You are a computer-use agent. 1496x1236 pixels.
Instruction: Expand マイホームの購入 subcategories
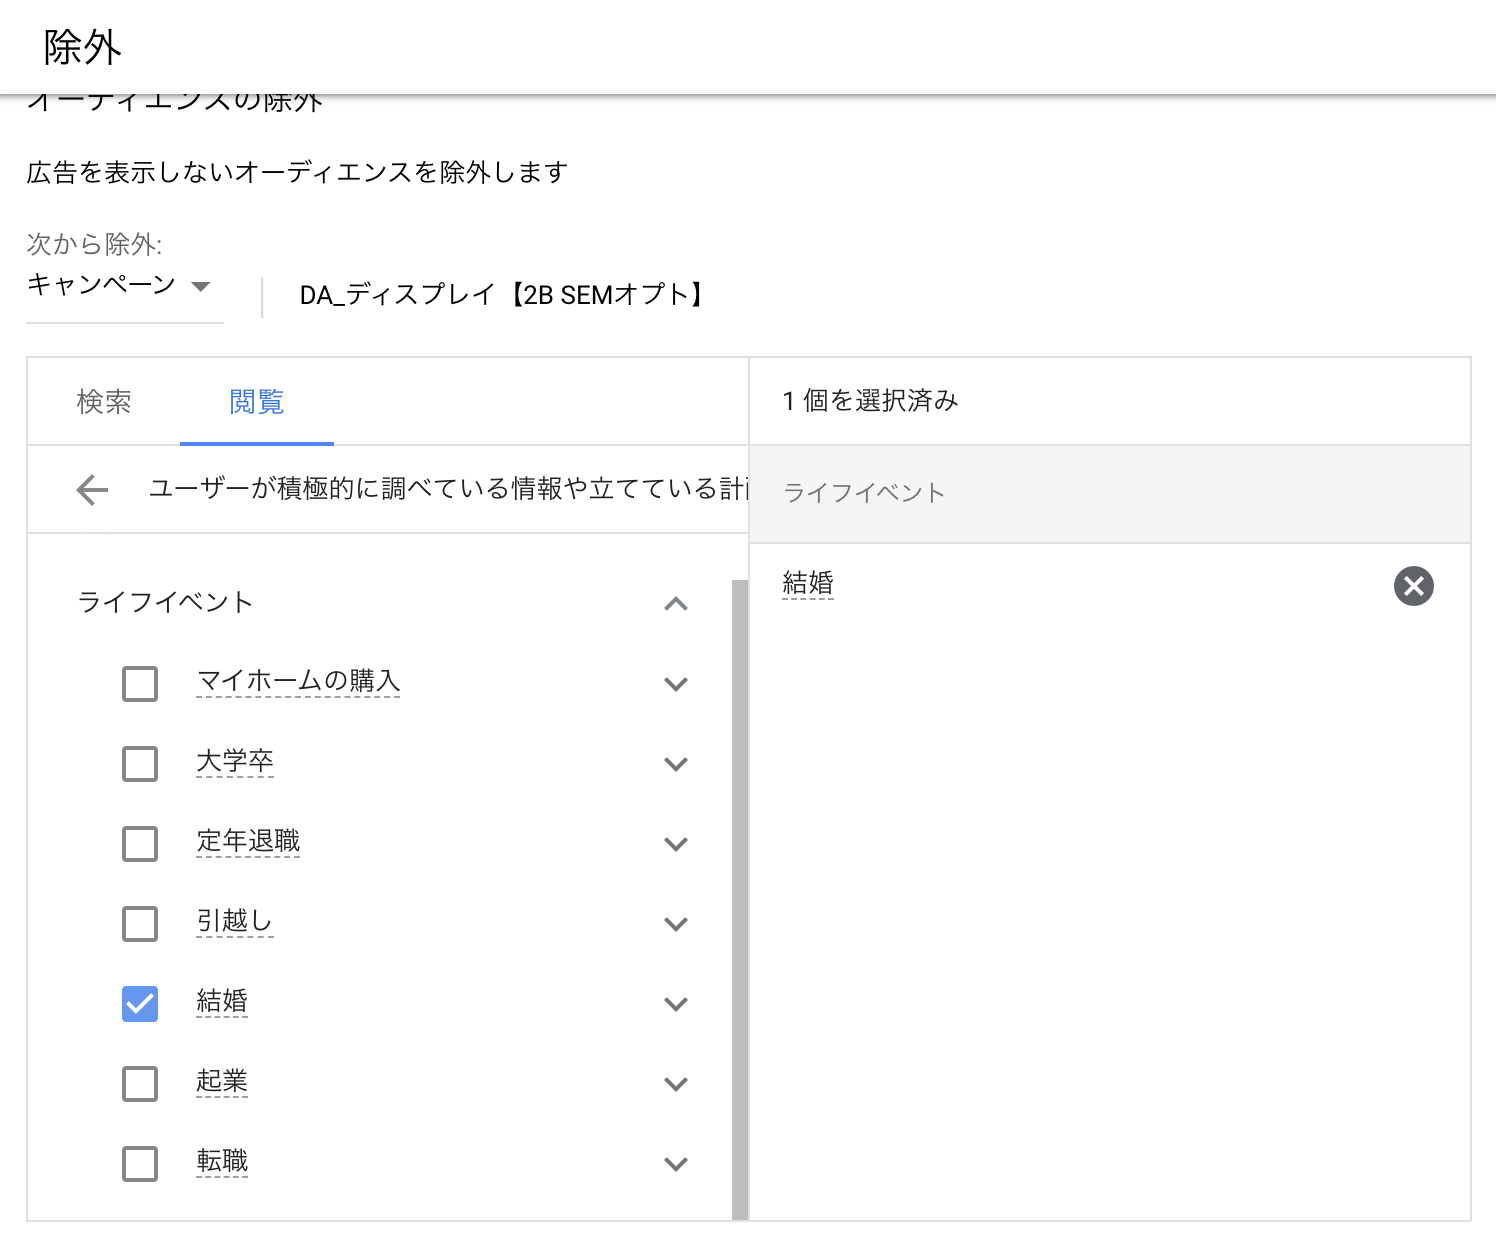pos(676,684)
